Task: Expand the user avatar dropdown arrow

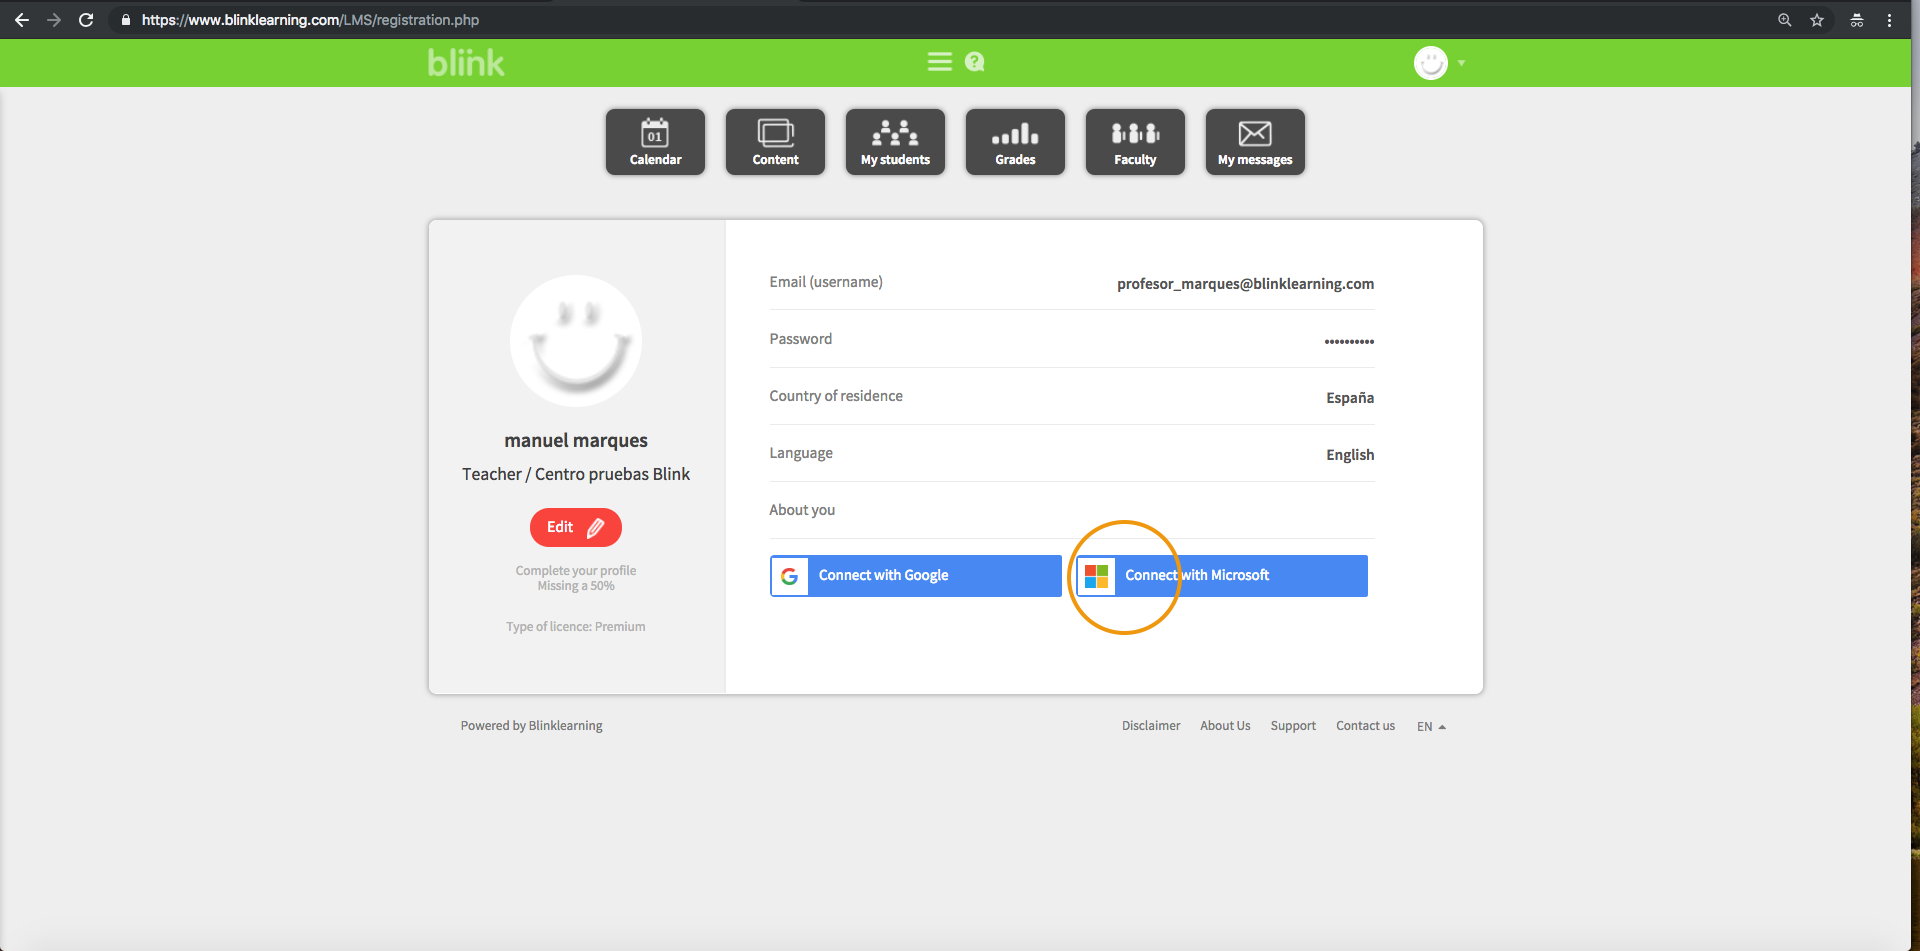Action: click(x=1461, y=63)
